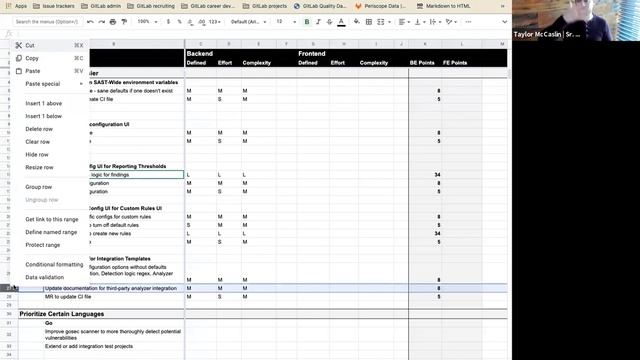Open the font size dropdown

(286, 22)
